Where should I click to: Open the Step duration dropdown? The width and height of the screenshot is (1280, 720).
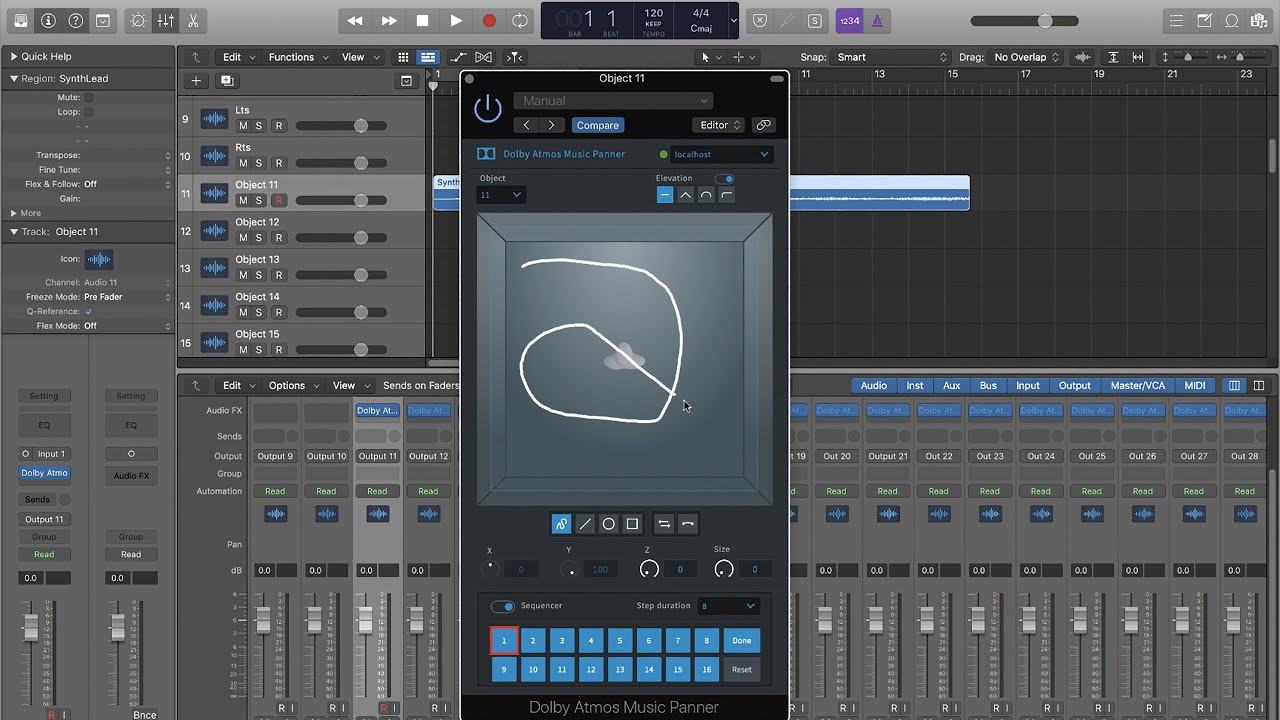(x=727, y=606)
